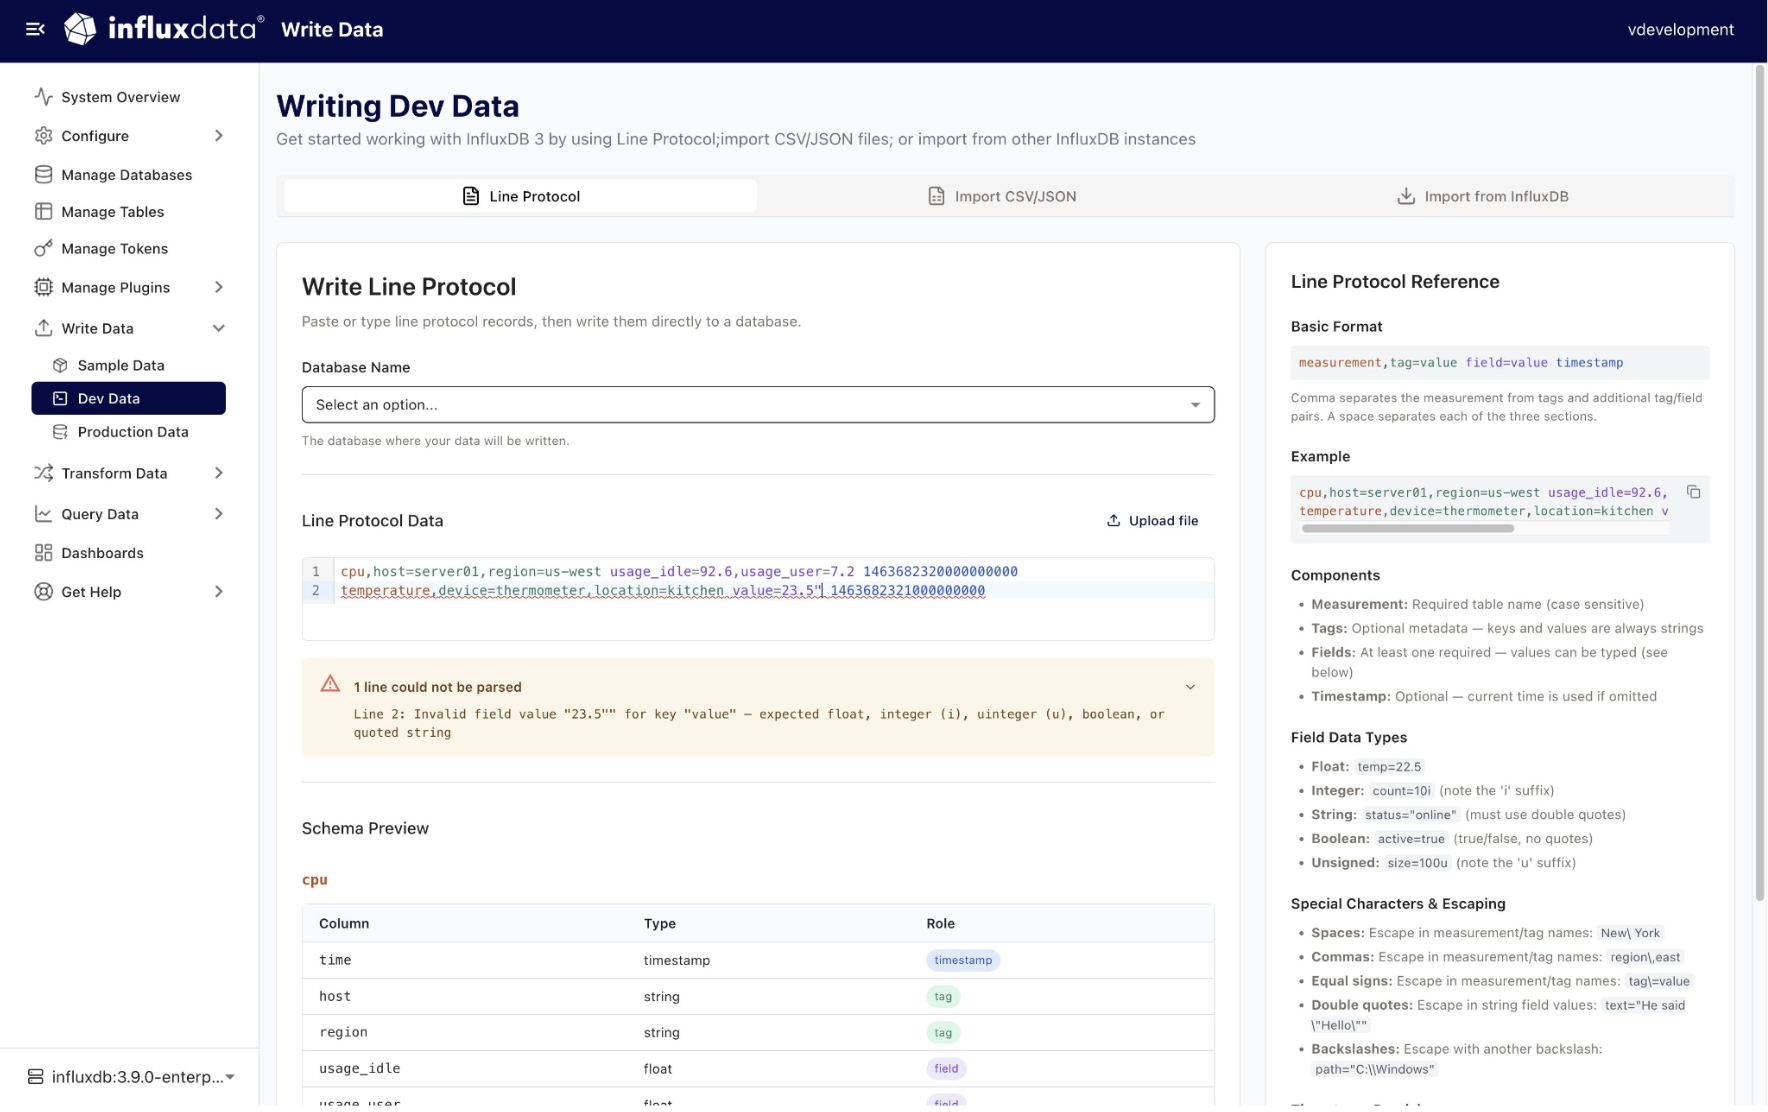Open the Get Help menu

(218, 591)
